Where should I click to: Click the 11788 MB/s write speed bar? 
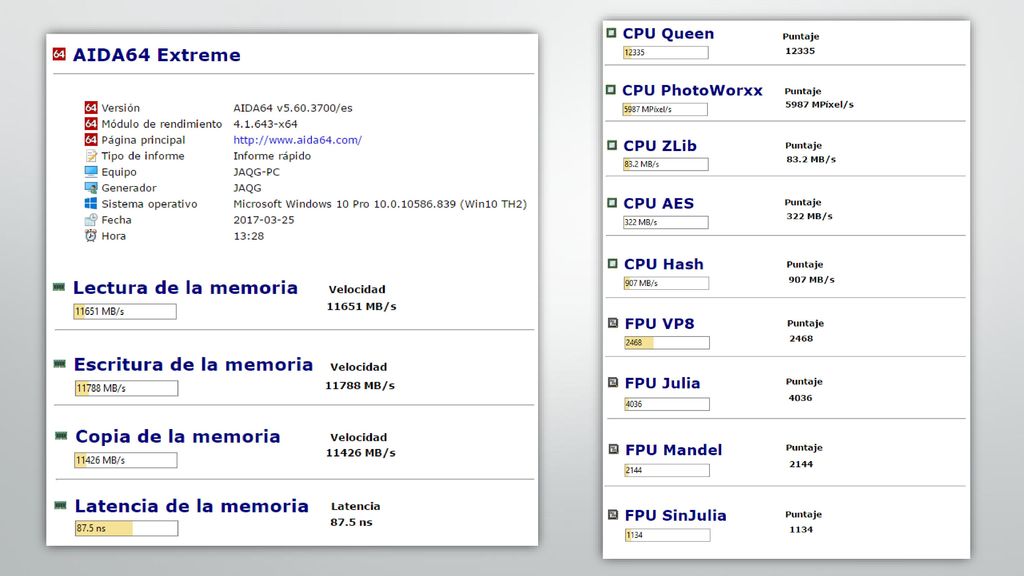(x=126, y=389)
